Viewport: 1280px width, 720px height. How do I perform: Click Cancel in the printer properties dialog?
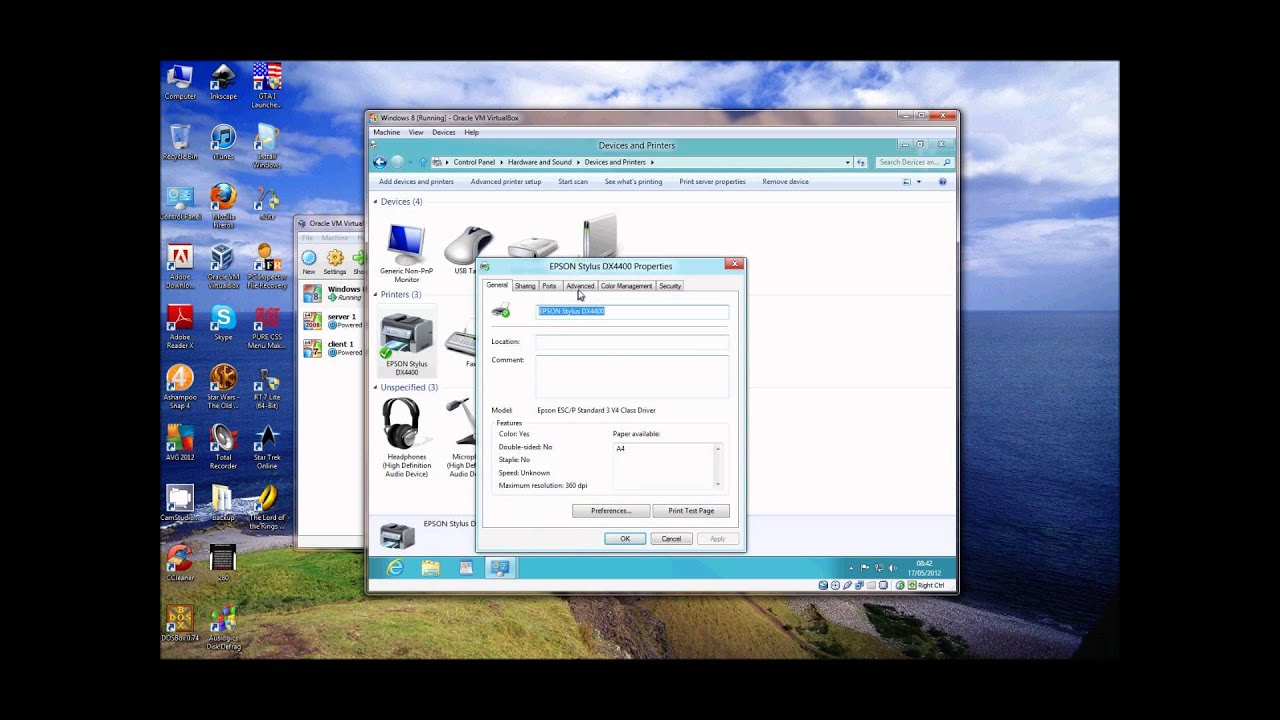point(671,539)
